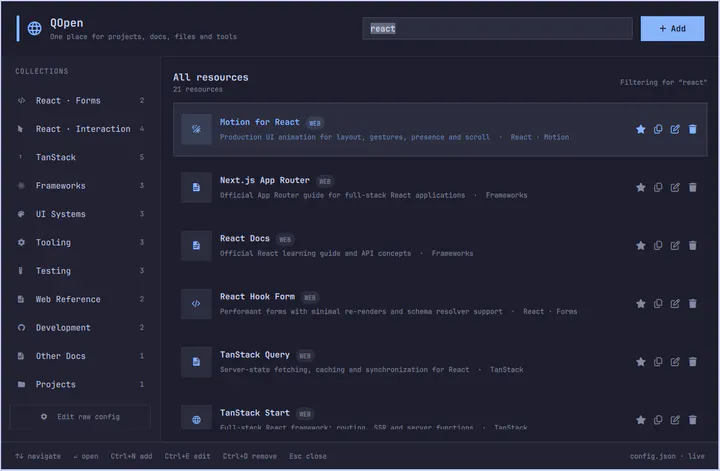Viewport: 720px width, 471px height.
Task: Select the Frameworks collection
Action: (80, 186)
